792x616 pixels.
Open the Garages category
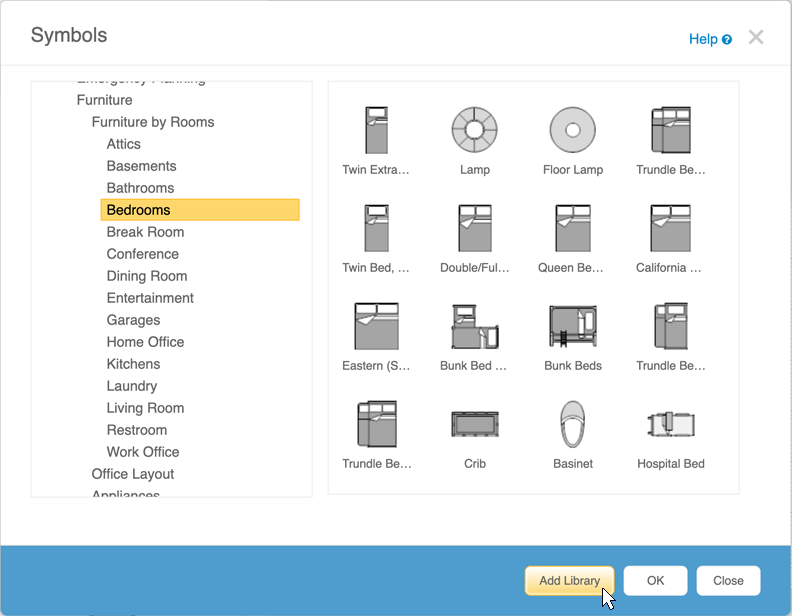coord(133,320)
